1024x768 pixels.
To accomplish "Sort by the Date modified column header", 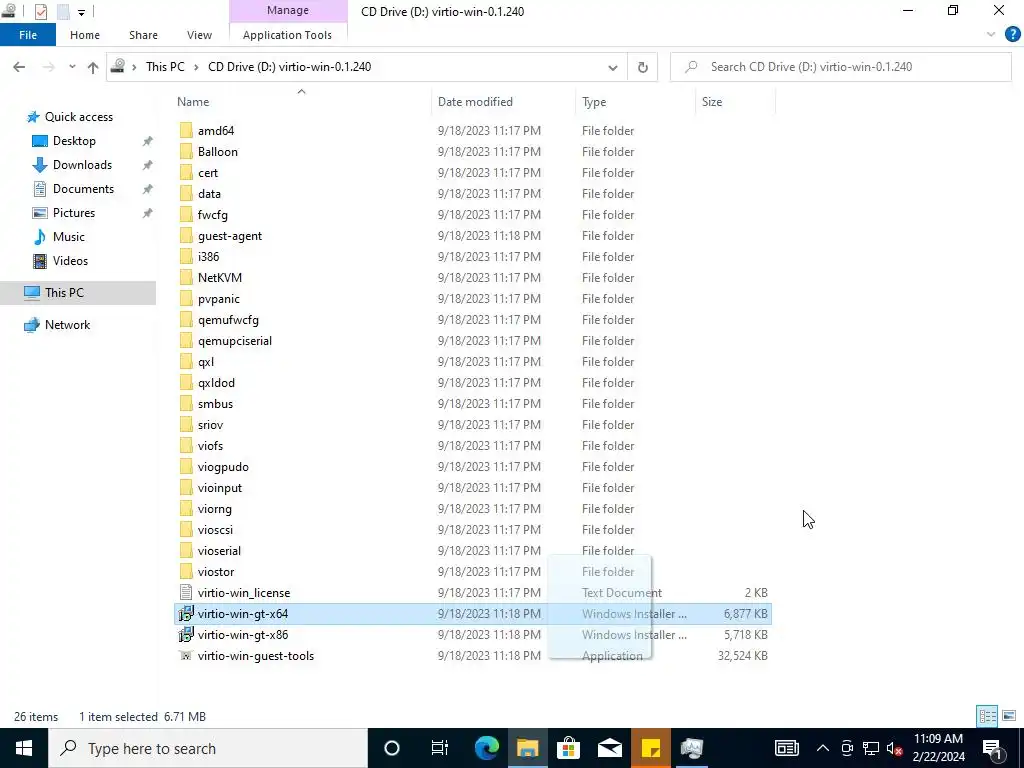I will point(475,102).
